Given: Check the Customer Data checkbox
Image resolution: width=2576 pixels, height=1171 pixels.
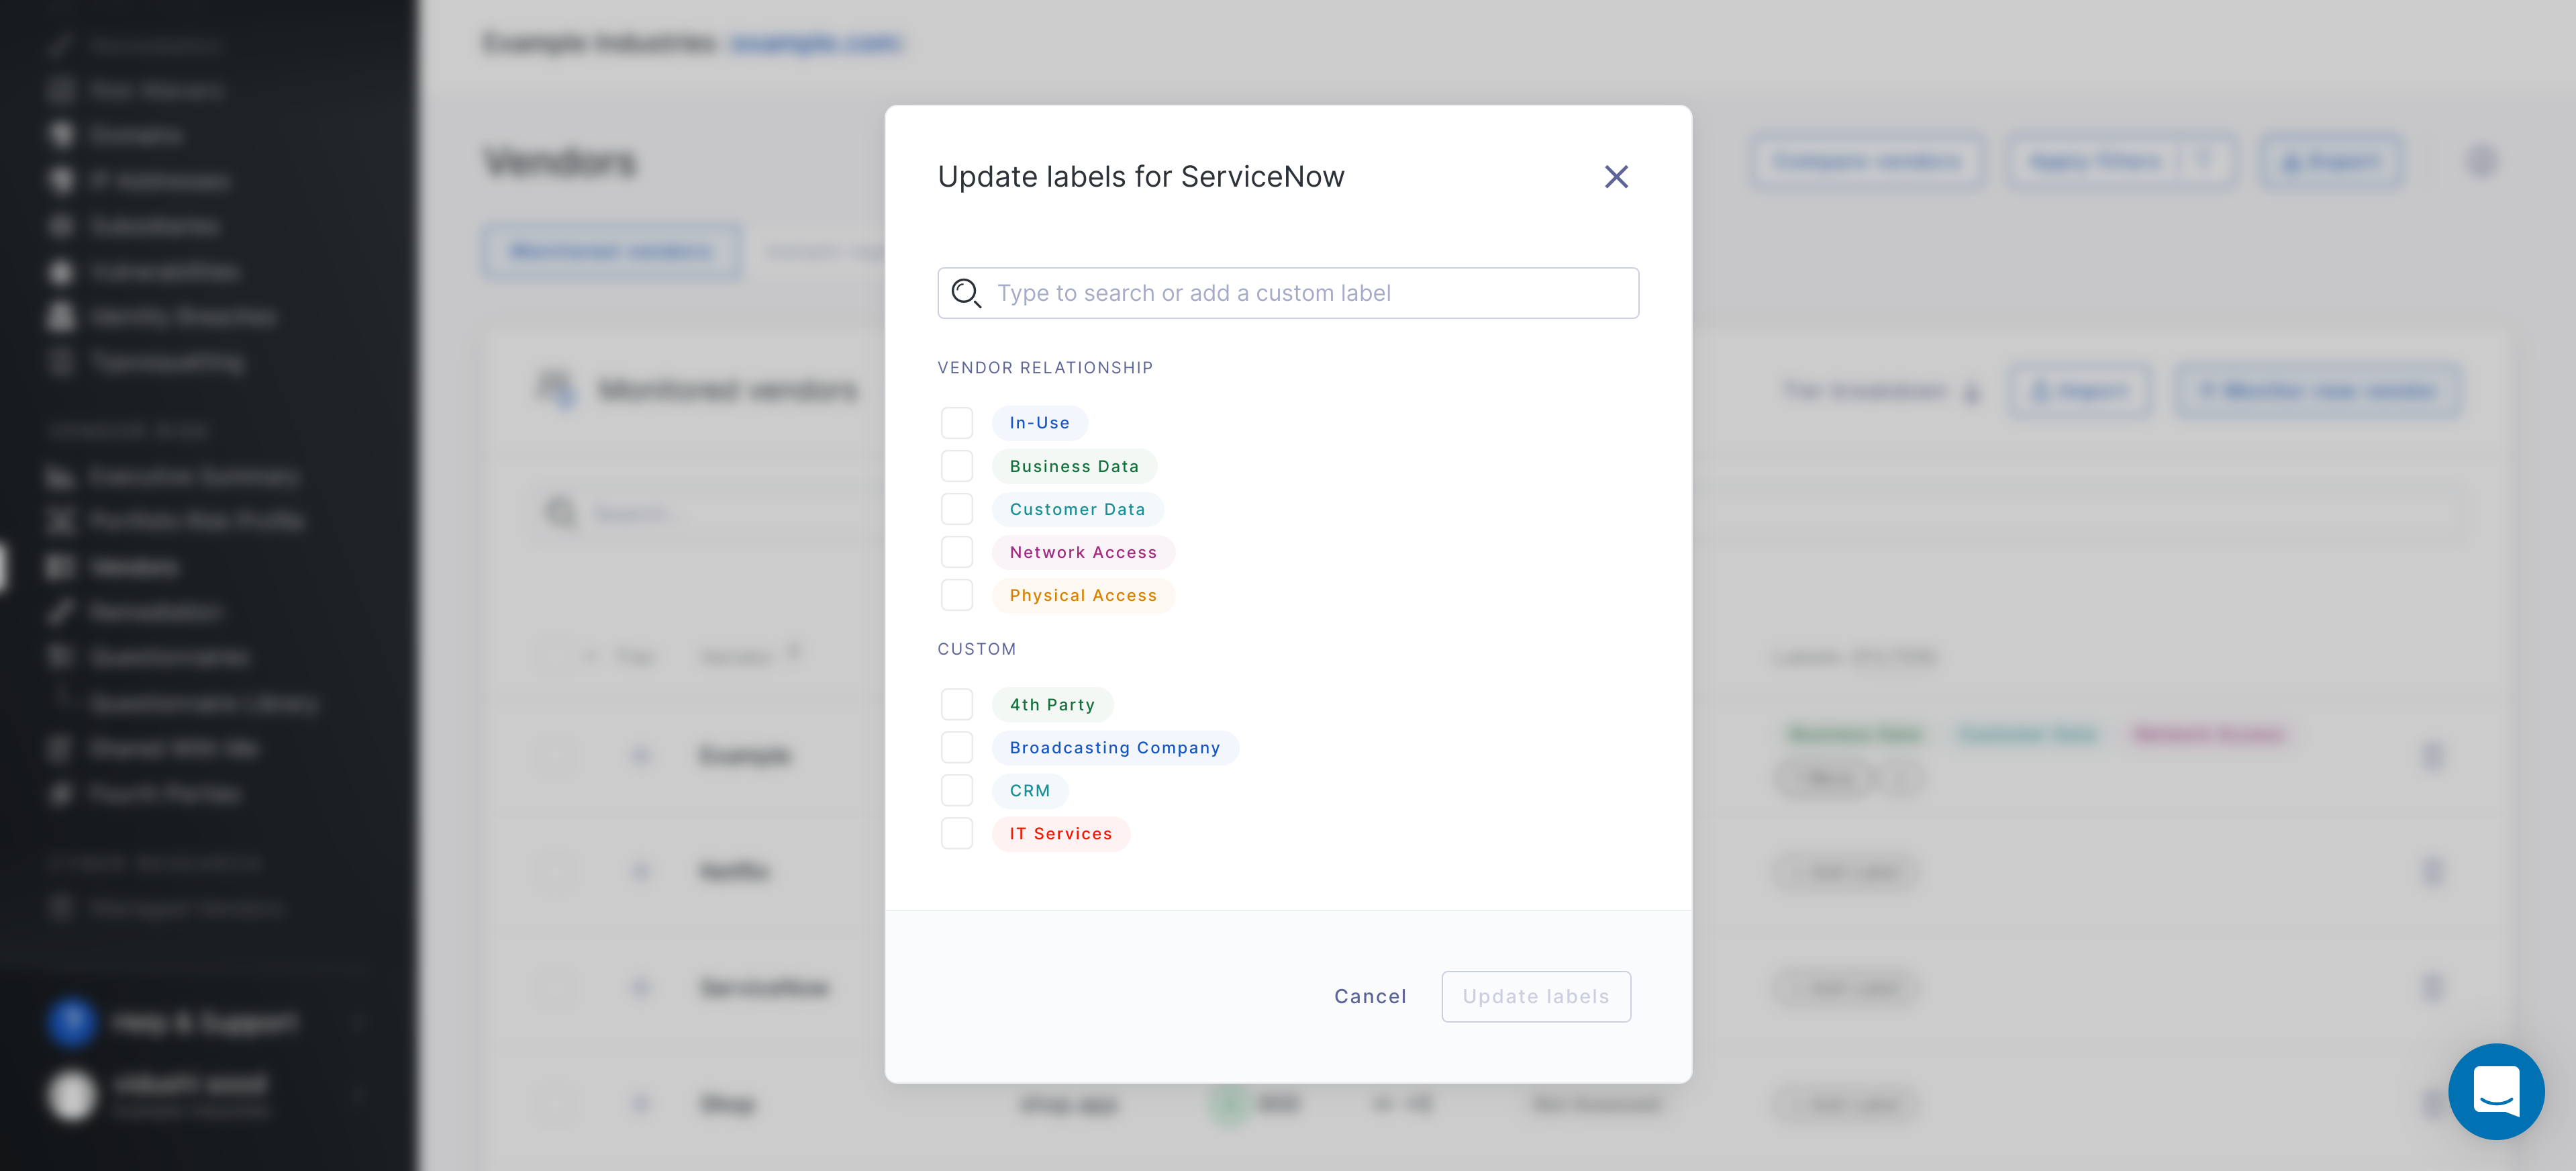Looking at the screenshot, I should pos(957,509).
